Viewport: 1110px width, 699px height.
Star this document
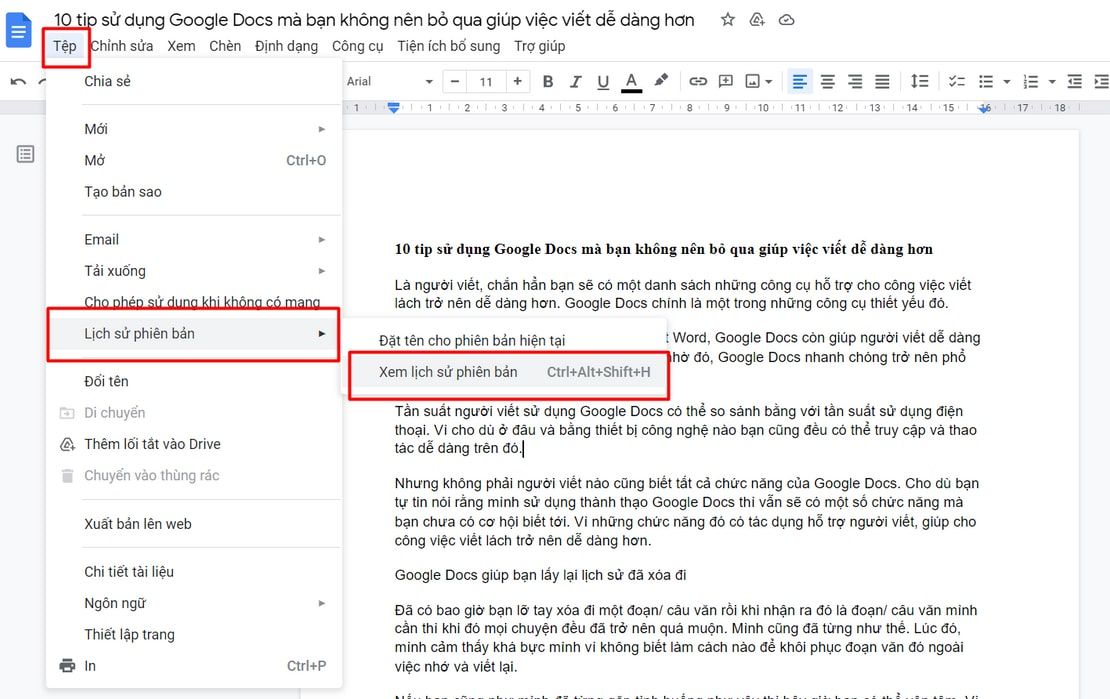[x=727, y=20]
